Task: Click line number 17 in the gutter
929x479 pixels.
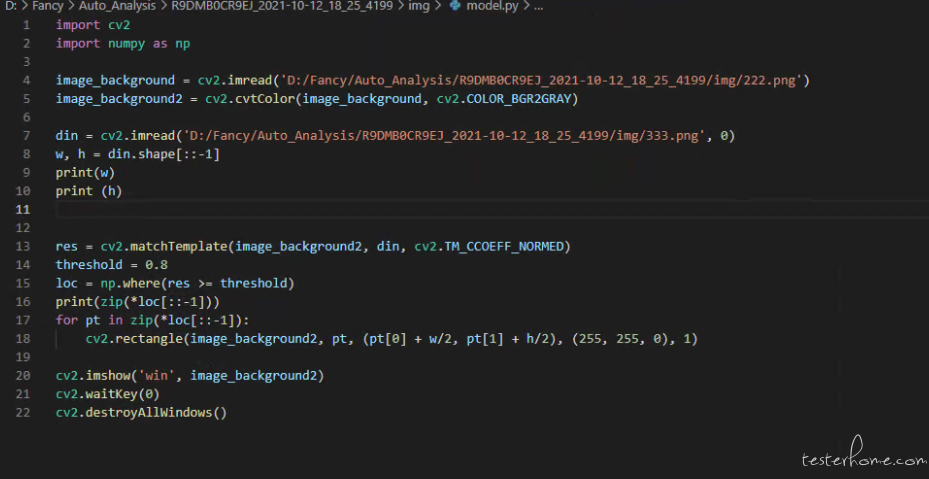Action: pos(23,320)
